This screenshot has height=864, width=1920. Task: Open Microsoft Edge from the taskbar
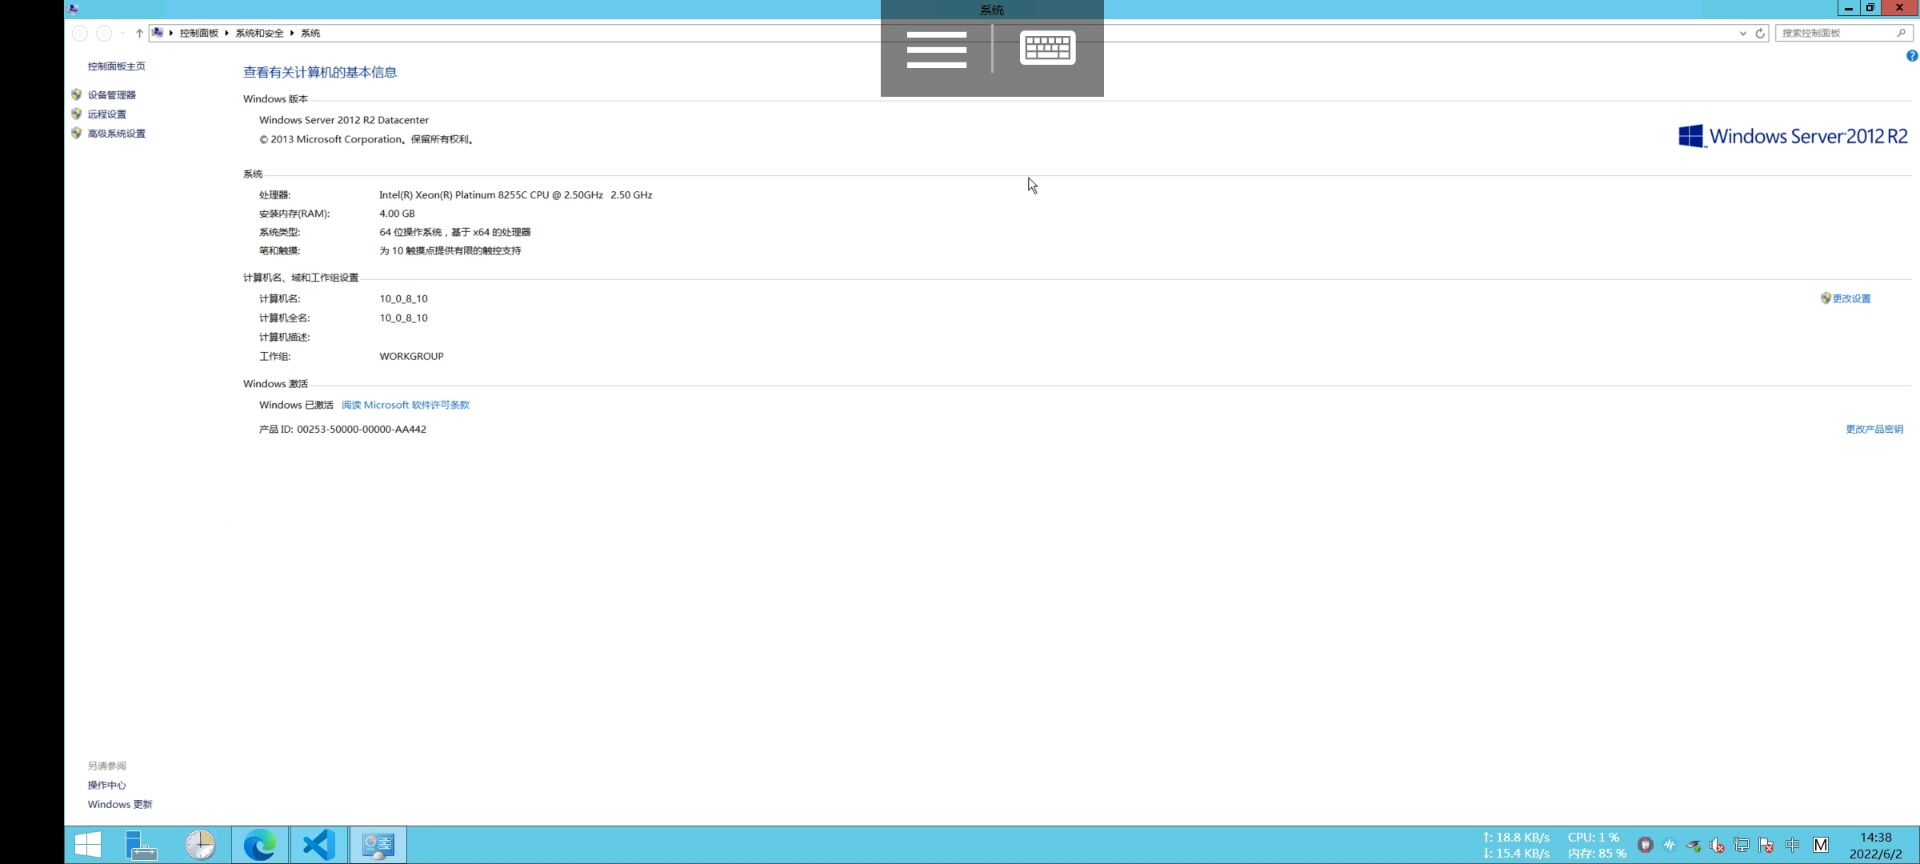[260, 845]
